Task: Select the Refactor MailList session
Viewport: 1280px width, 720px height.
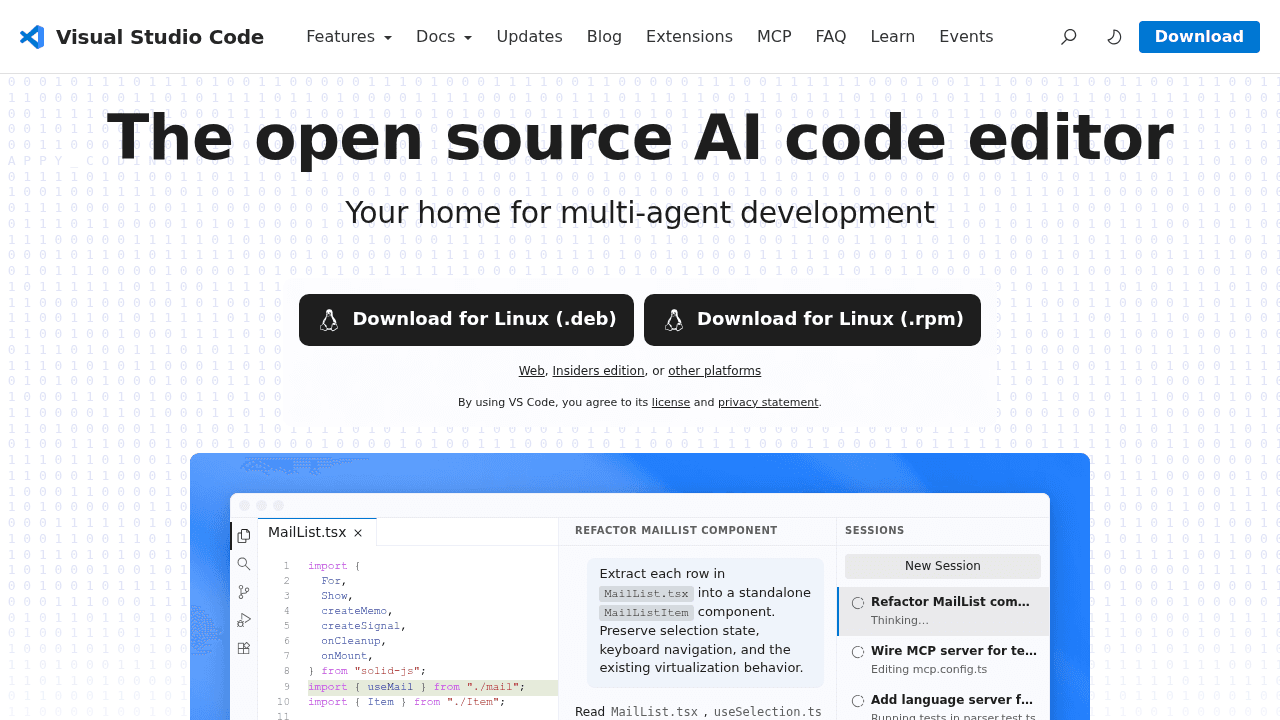Action: point(943,611)
